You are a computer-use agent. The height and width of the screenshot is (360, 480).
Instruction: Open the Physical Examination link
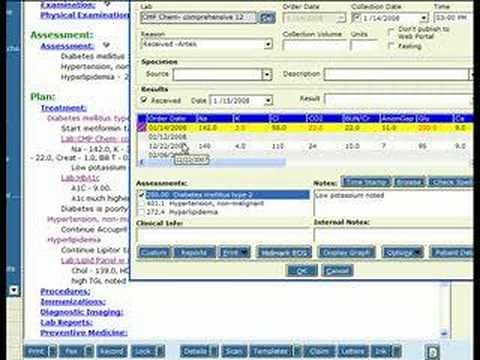coord(85,15)
